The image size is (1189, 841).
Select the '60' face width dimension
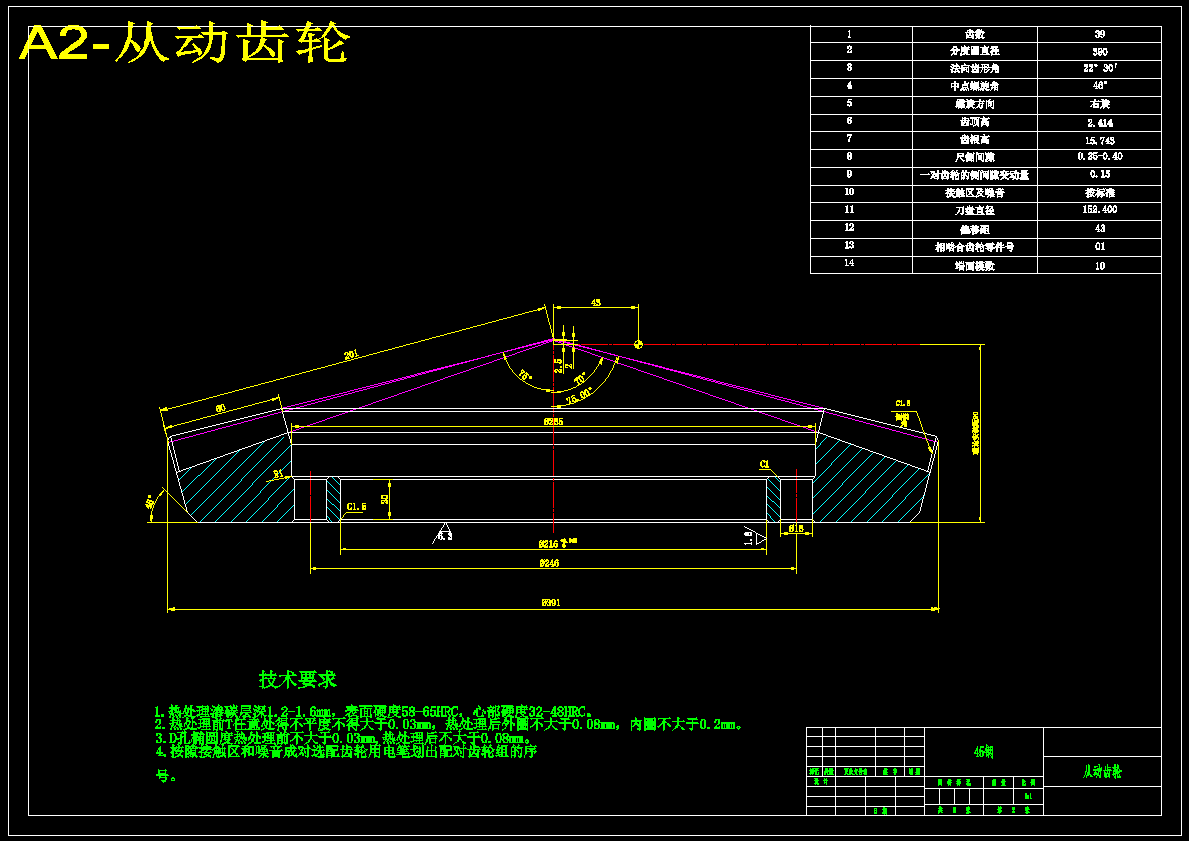click(221, 408)
